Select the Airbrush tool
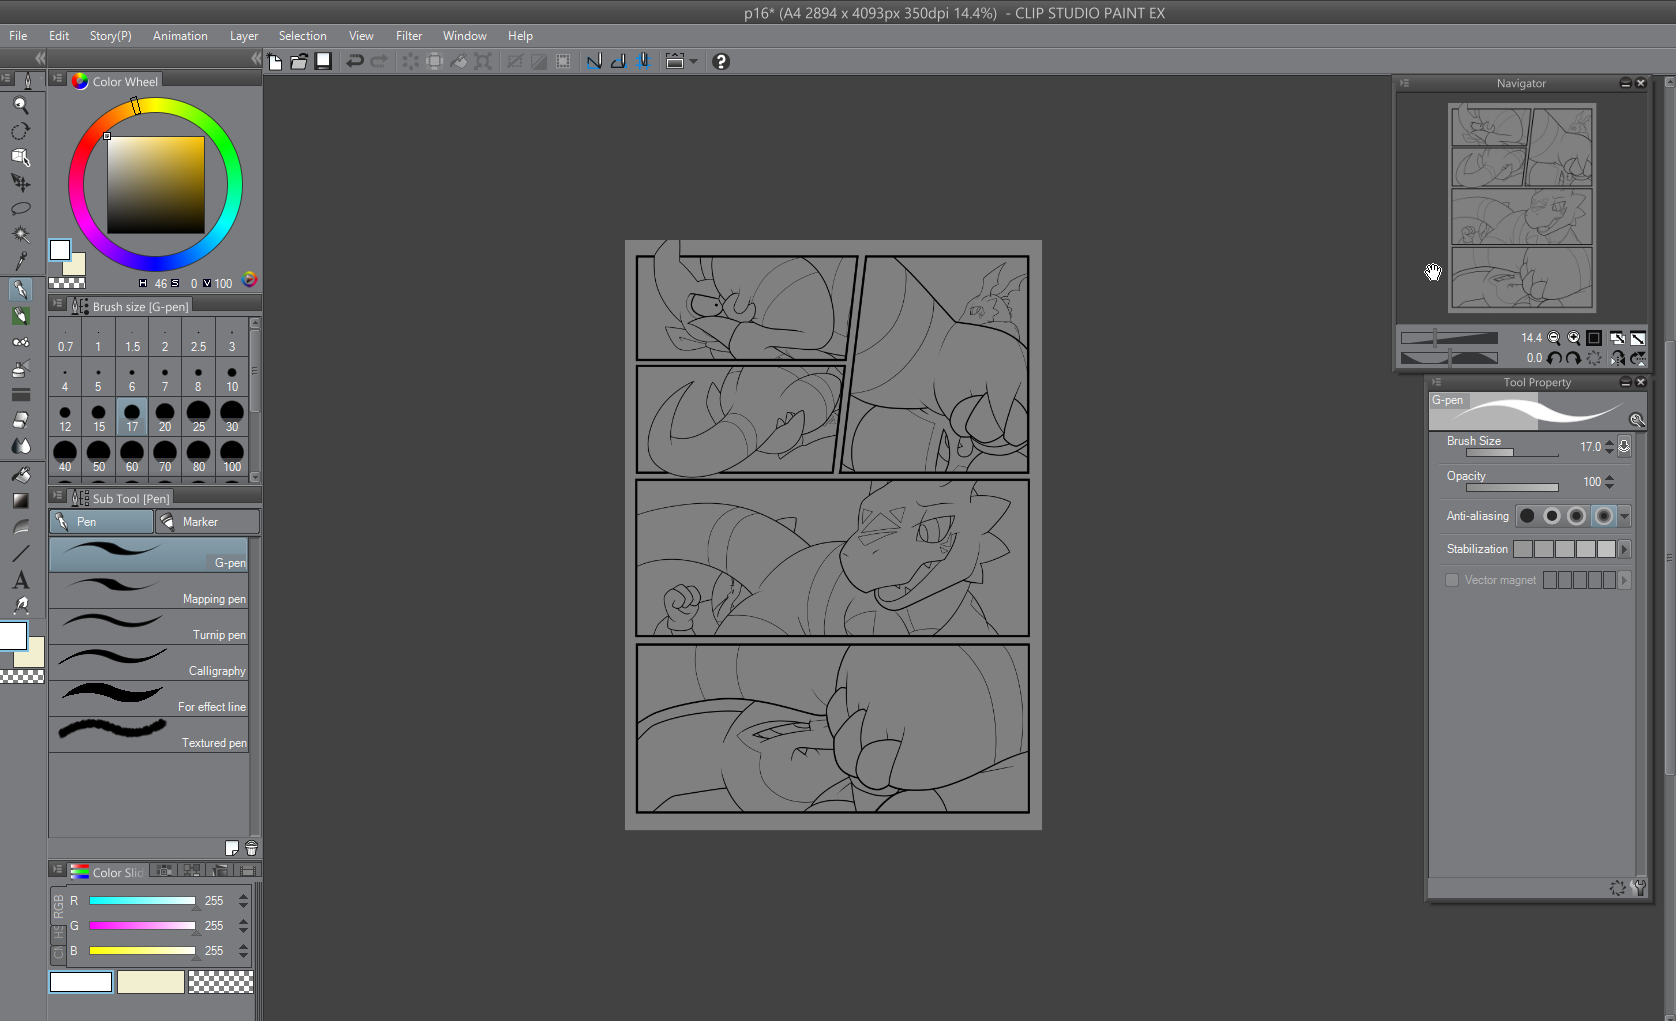This screenshot has width=1676, height=1021. point(20,369)
